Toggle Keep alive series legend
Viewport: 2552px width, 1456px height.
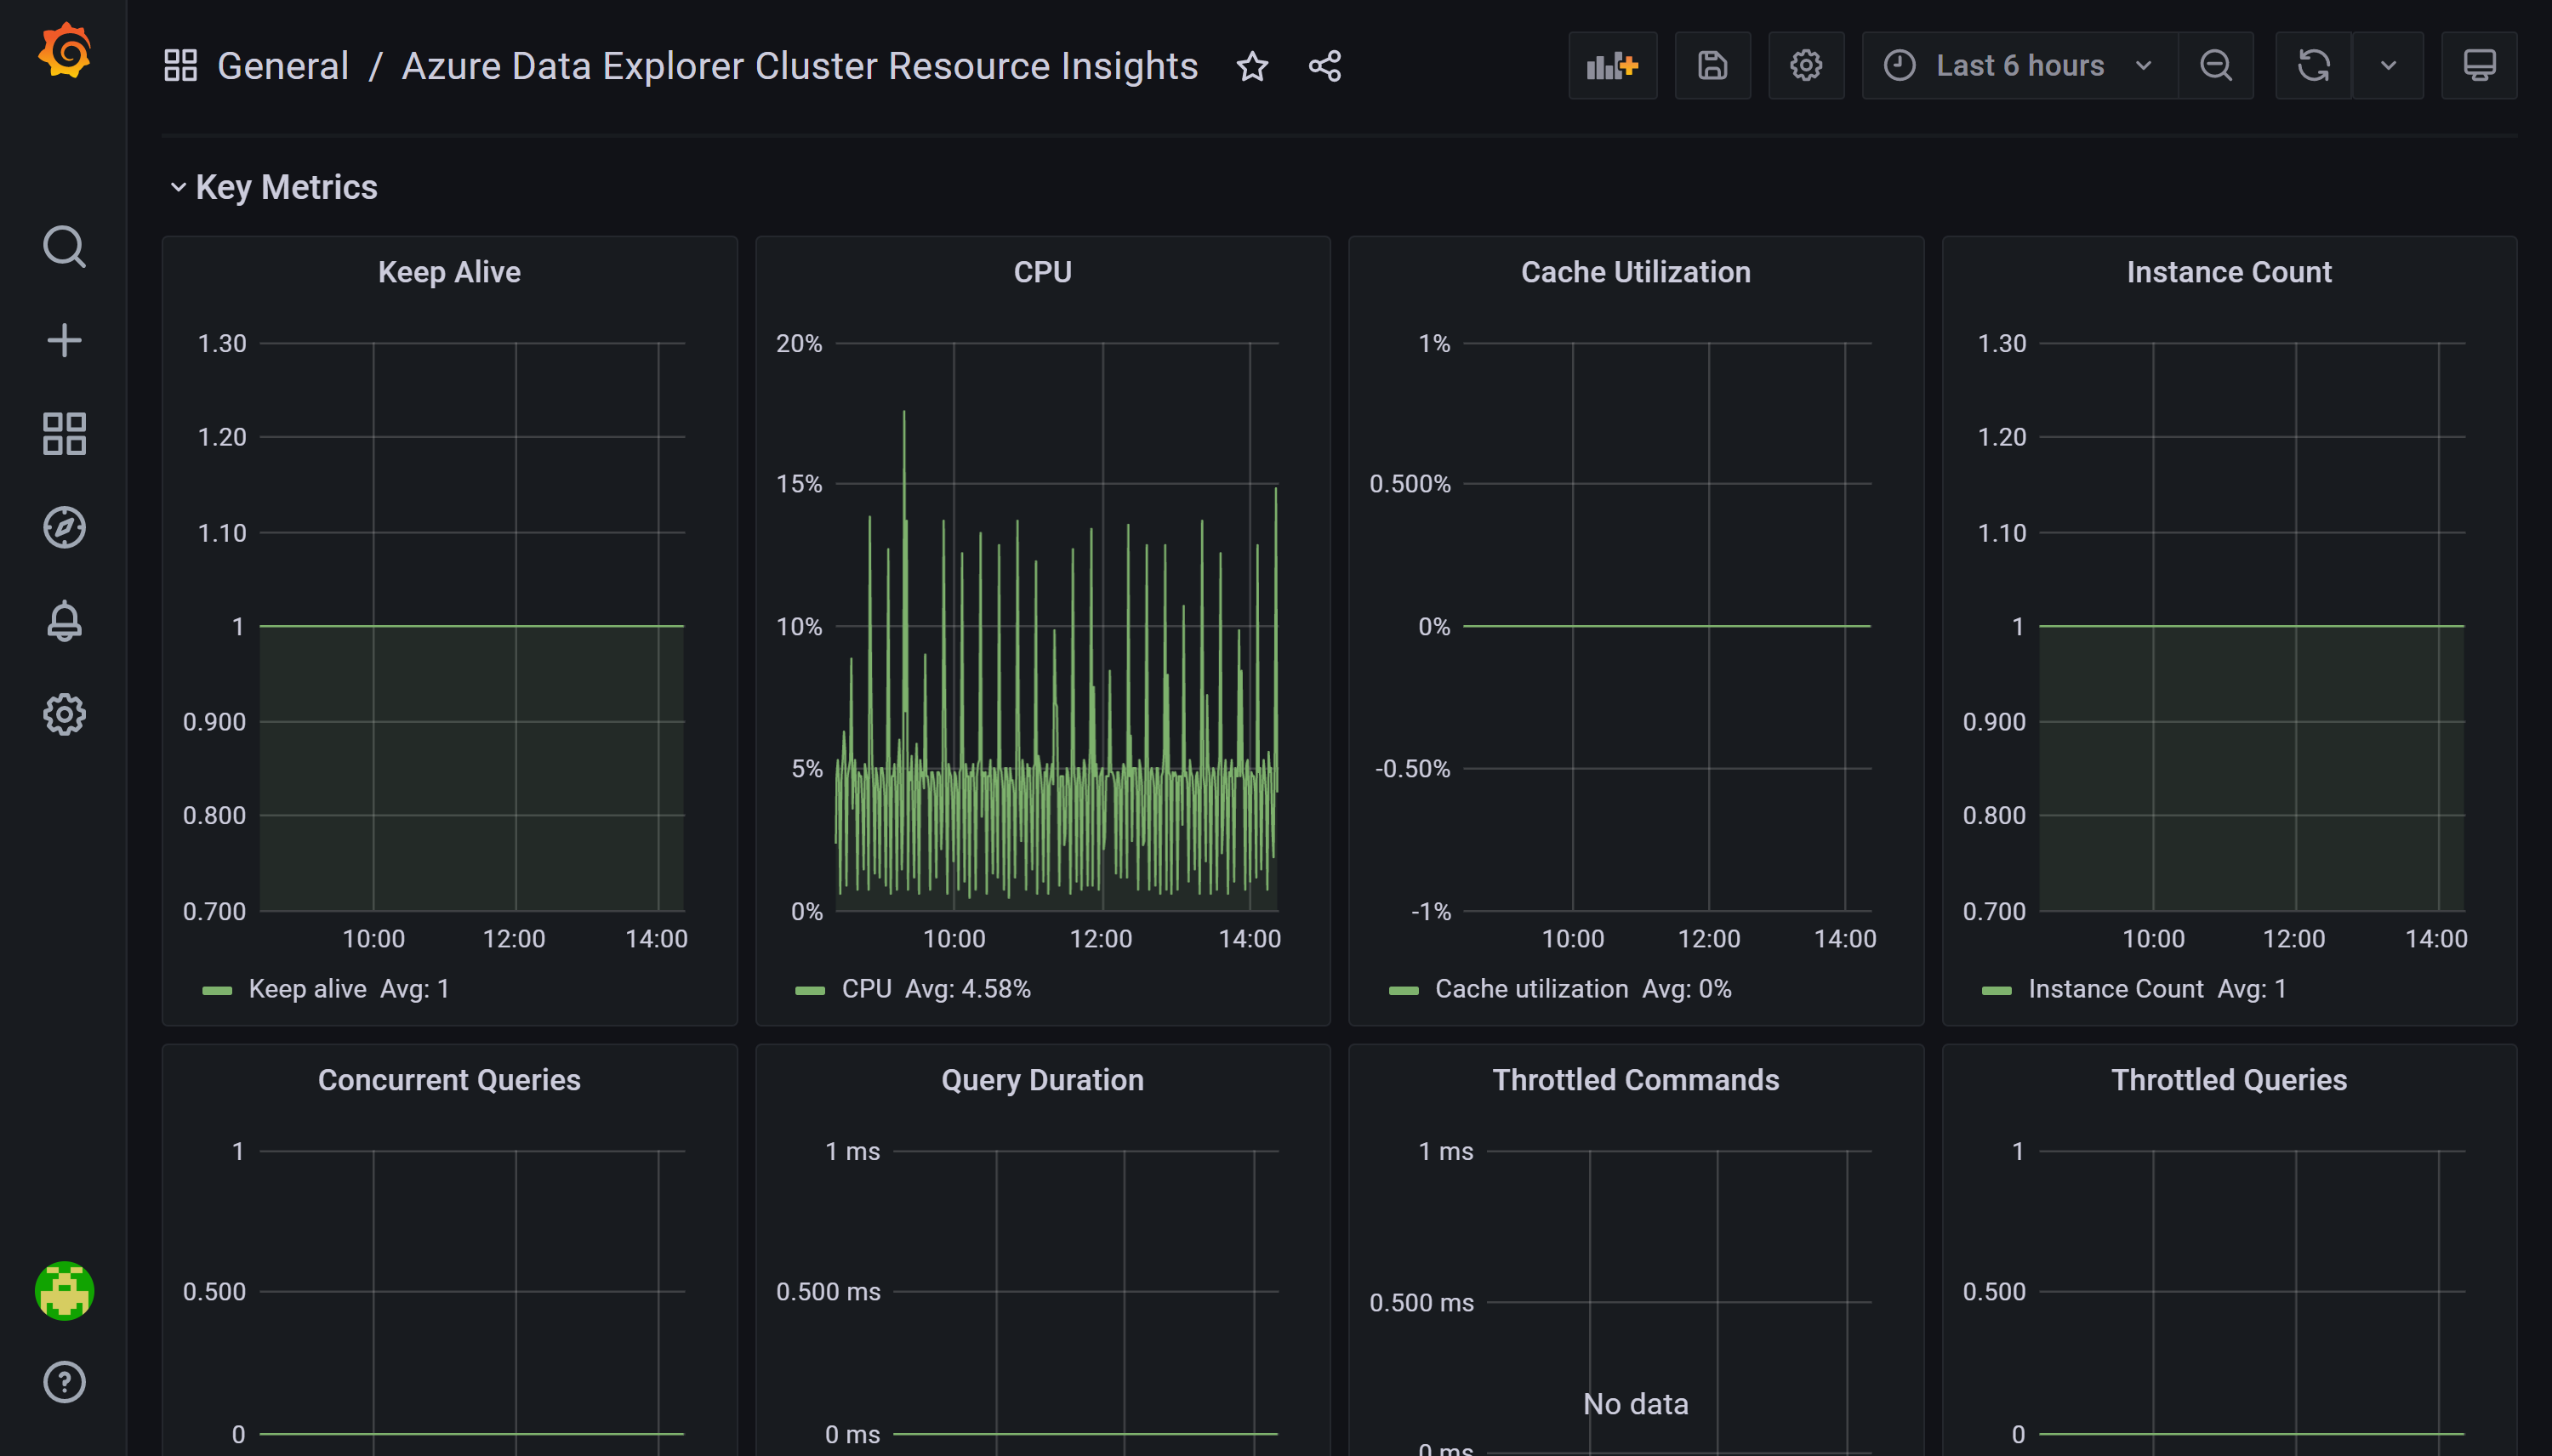(307, 989)
